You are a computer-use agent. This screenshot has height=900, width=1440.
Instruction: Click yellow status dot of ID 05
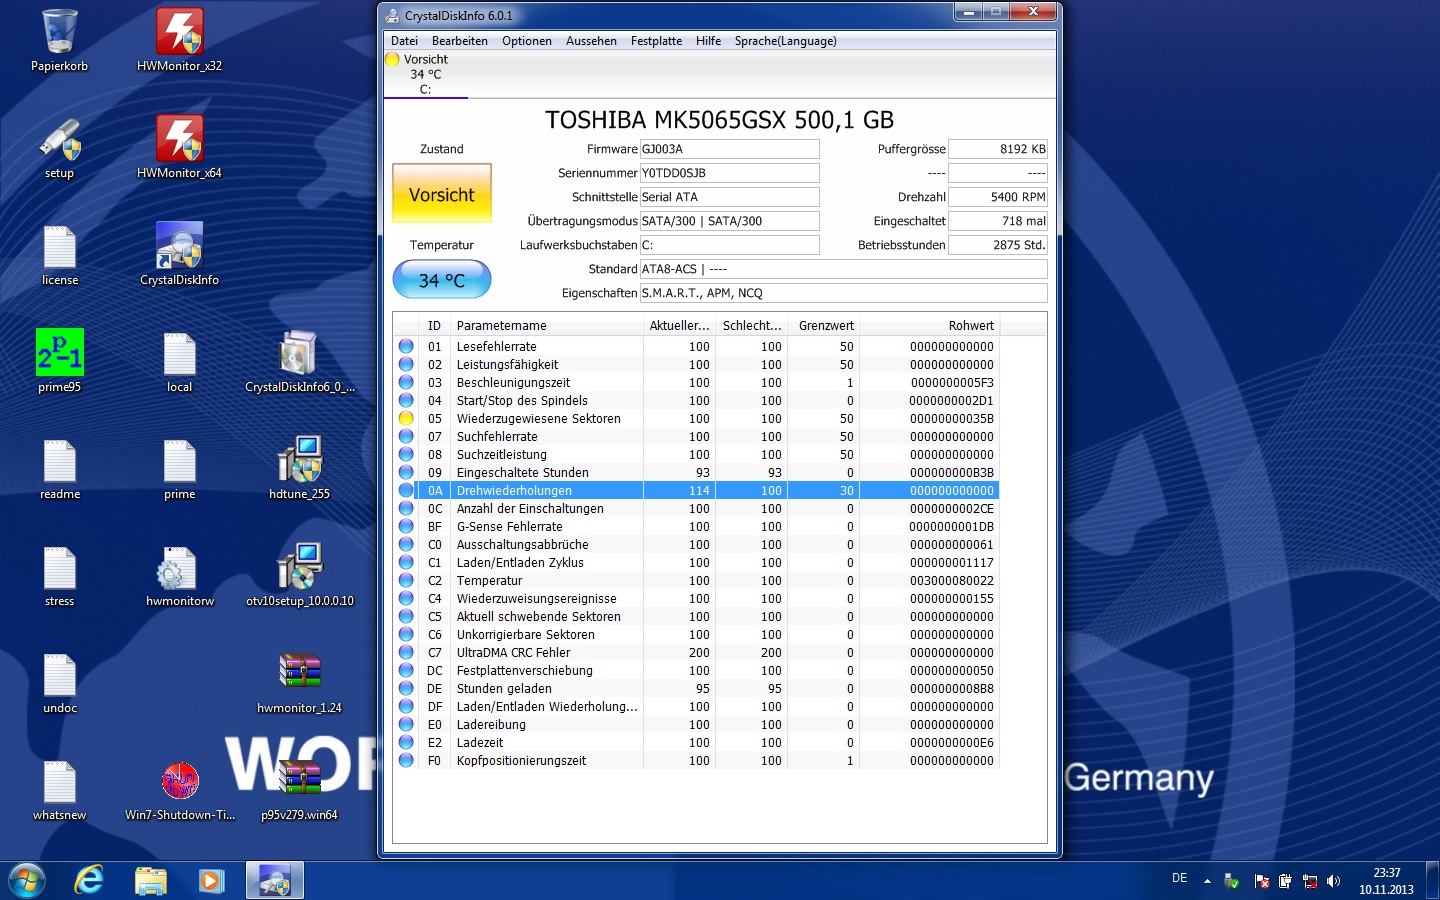coord(406,419)
